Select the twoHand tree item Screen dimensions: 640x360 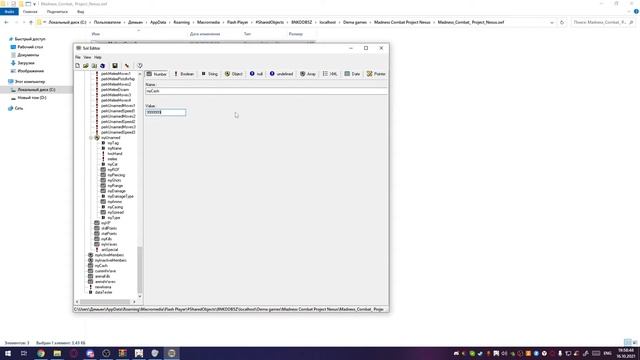(115, 154)
